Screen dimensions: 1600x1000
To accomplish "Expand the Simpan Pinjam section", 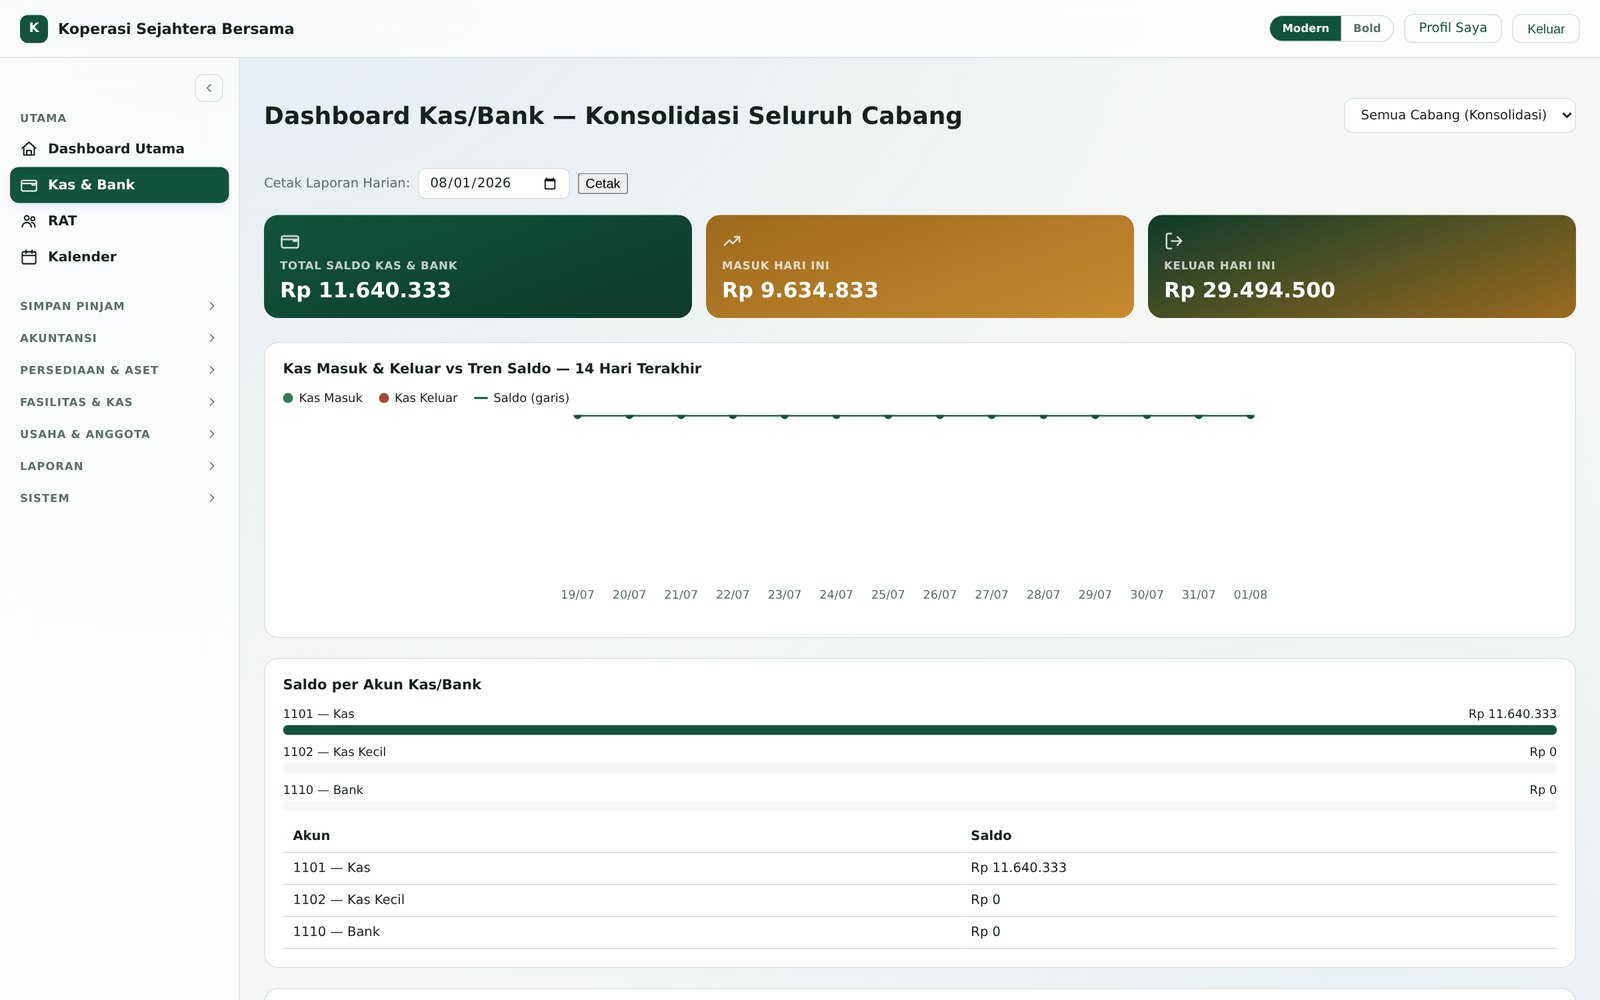I will pyautogui.click(x=119, y=306).
